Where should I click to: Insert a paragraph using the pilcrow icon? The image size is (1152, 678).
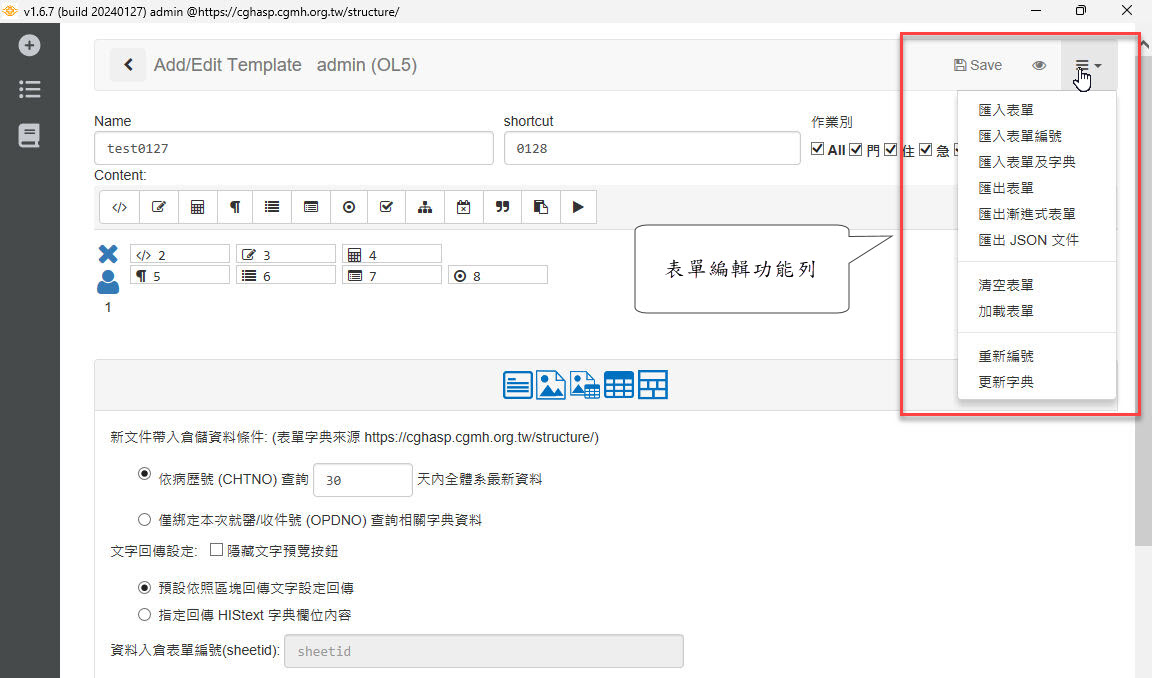coord(235,207)
